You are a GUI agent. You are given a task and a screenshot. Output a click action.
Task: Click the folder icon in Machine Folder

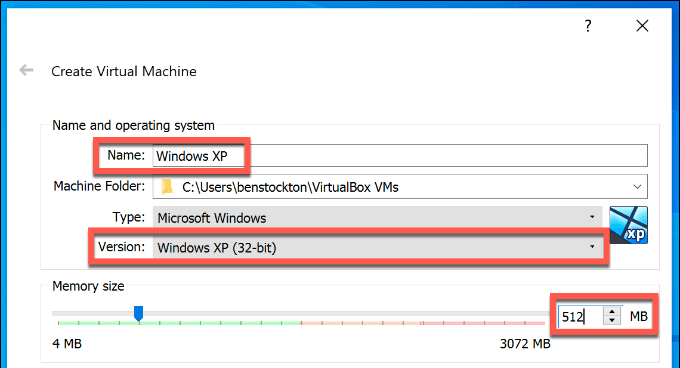(167, 187)
